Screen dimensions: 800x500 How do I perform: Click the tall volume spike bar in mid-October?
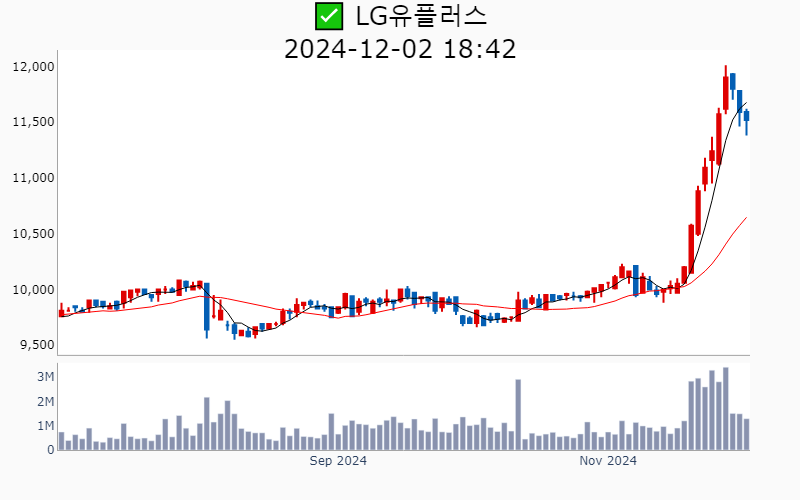pos(518,415)
